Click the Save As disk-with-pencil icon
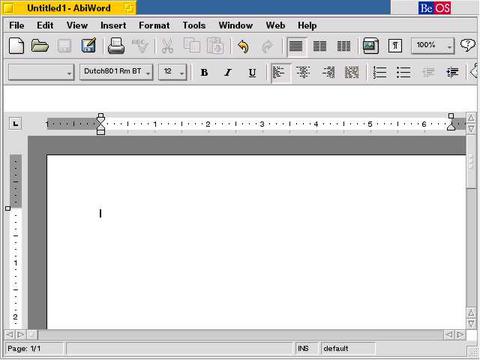This screenshot has width=480, height=360. [x=88, y=46]
